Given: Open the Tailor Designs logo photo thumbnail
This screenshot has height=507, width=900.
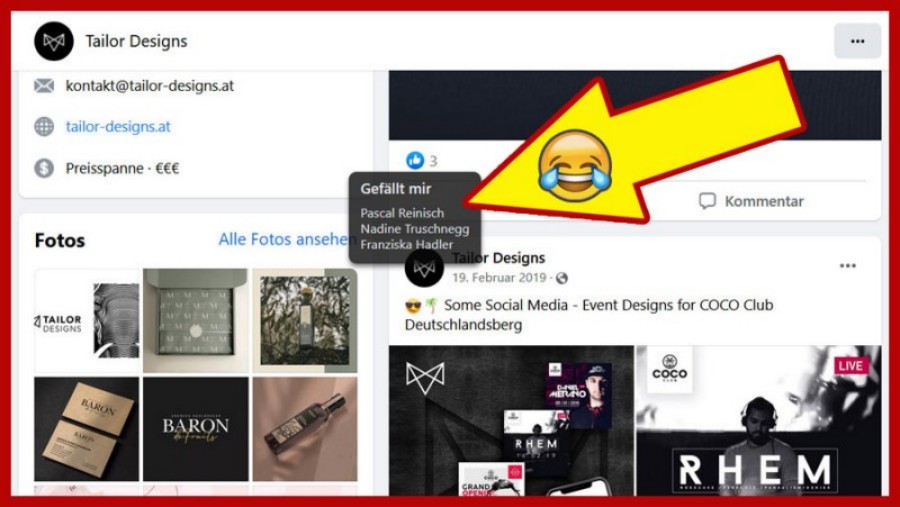Looking at the screenshot, I should (x=87, y=320).
